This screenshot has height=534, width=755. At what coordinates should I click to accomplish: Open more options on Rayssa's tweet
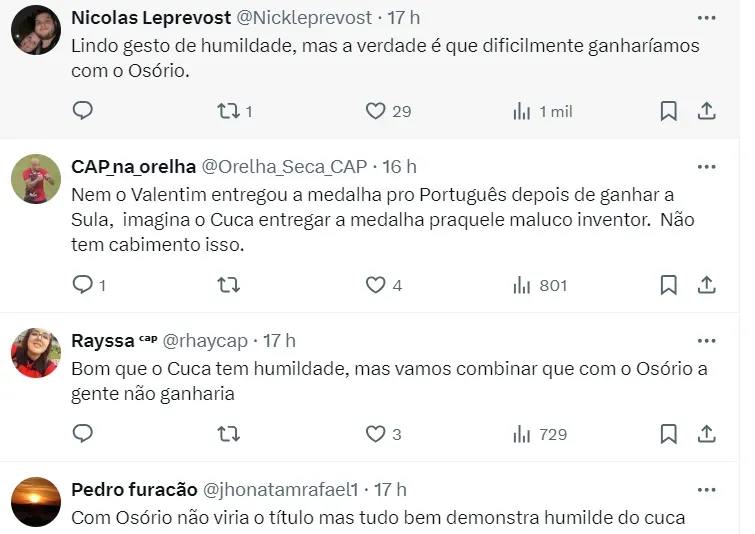(706, 341)
